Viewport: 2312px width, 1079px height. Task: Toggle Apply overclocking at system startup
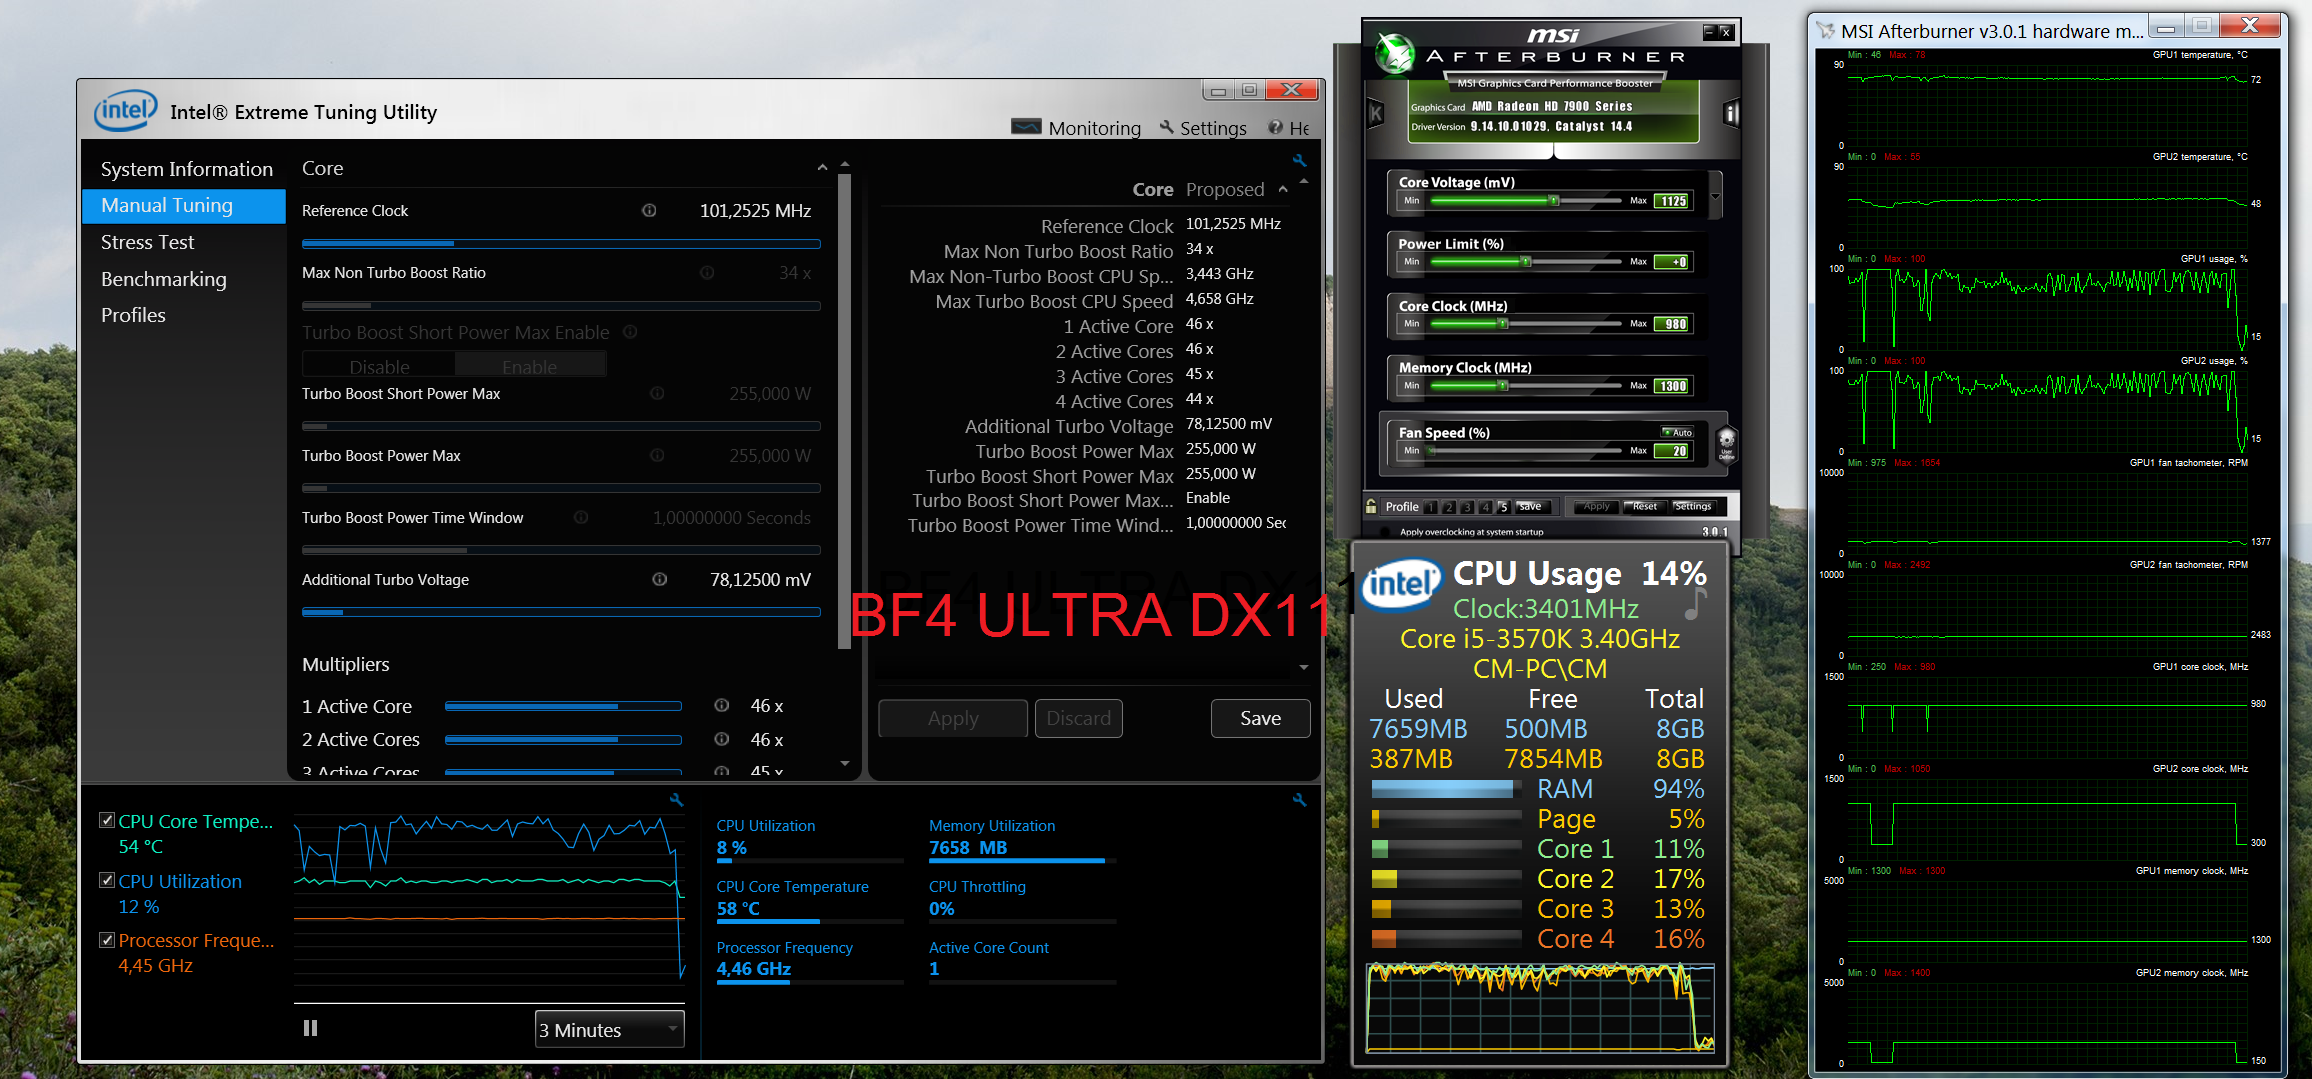(1386, 532)
